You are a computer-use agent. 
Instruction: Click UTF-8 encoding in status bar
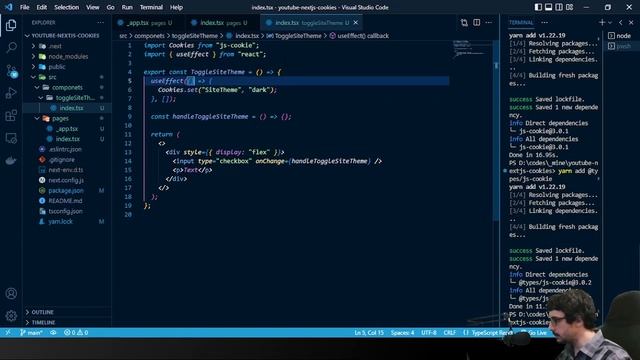point(429,333)
